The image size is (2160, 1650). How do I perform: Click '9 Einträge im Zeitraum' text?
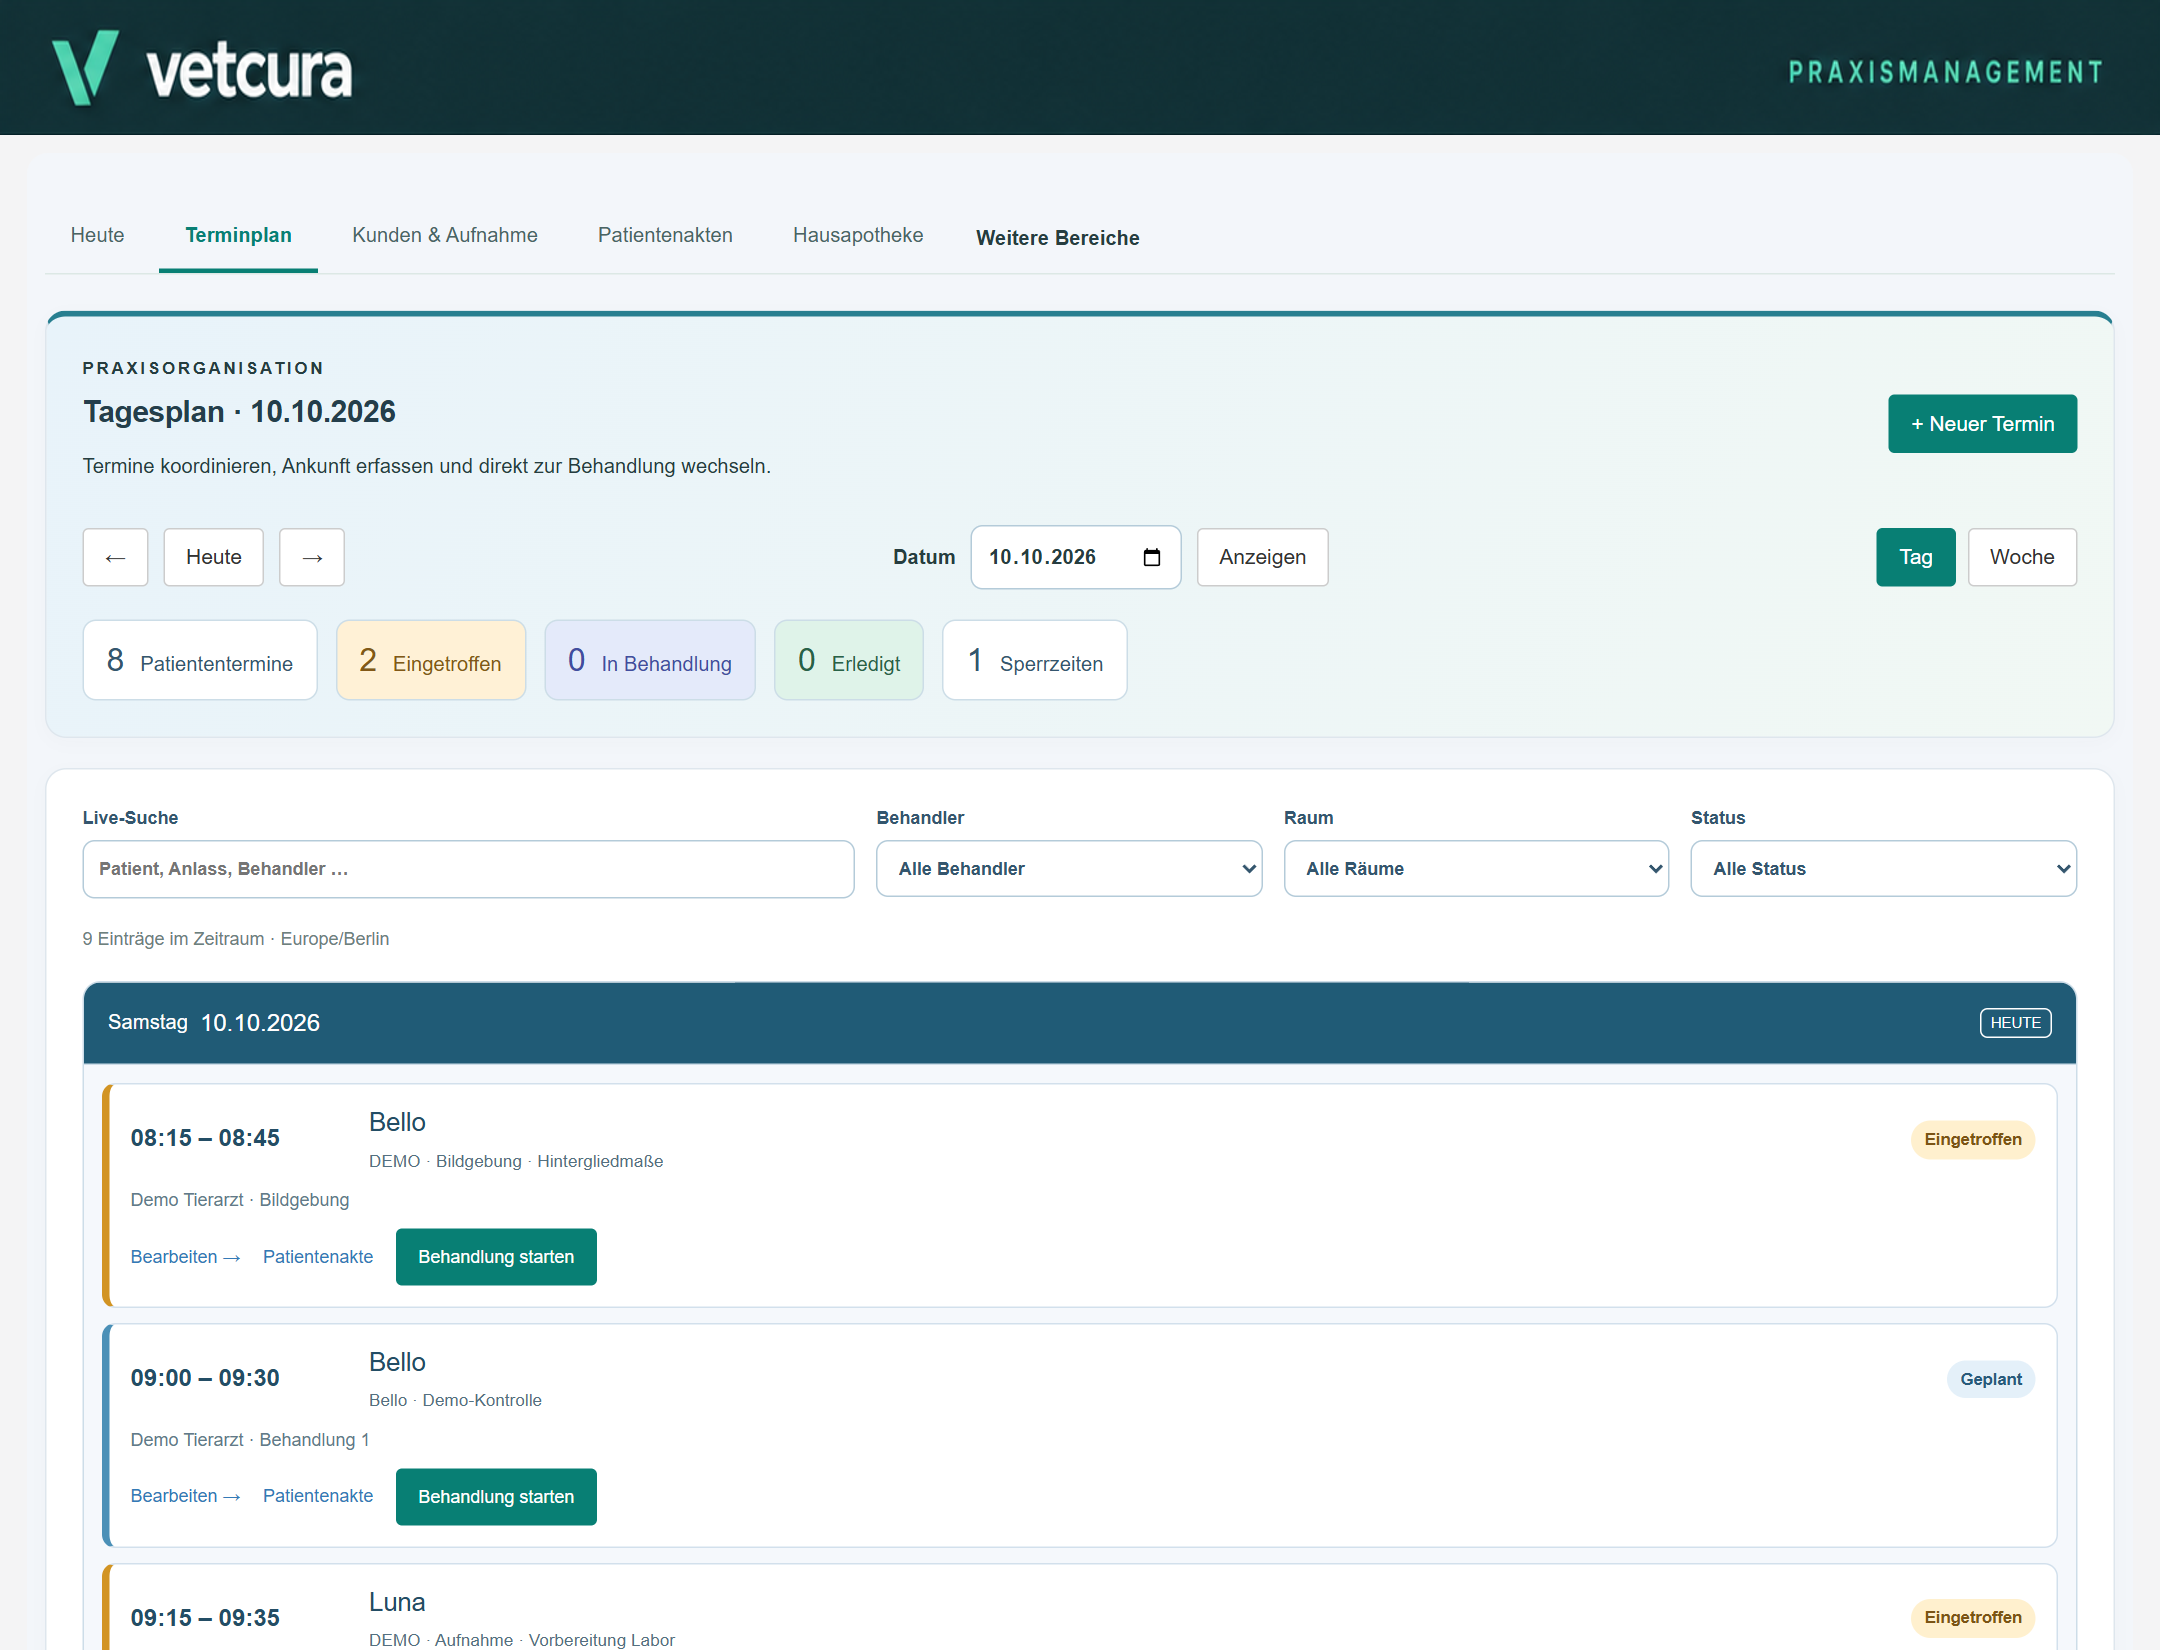pos(173,939)
